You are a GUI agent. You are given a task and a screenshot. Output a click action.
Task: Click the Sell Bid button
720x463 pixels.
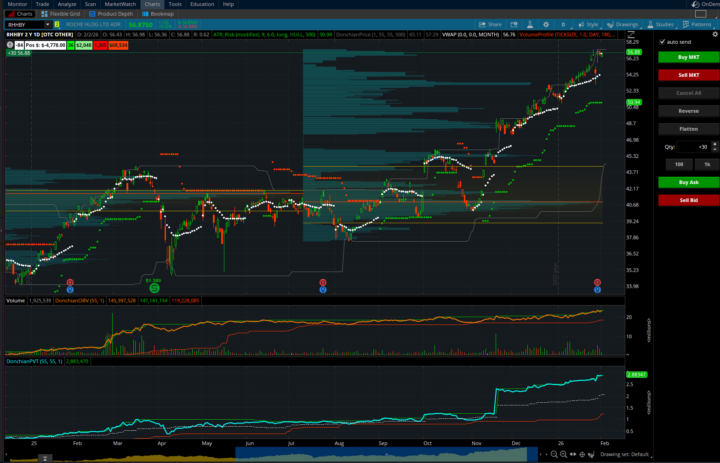click(x=689, y=200)
